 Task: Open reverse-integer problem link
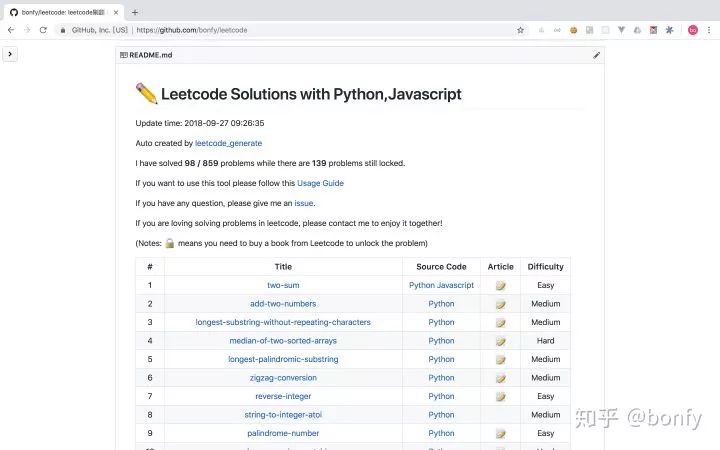click(283, 396)
